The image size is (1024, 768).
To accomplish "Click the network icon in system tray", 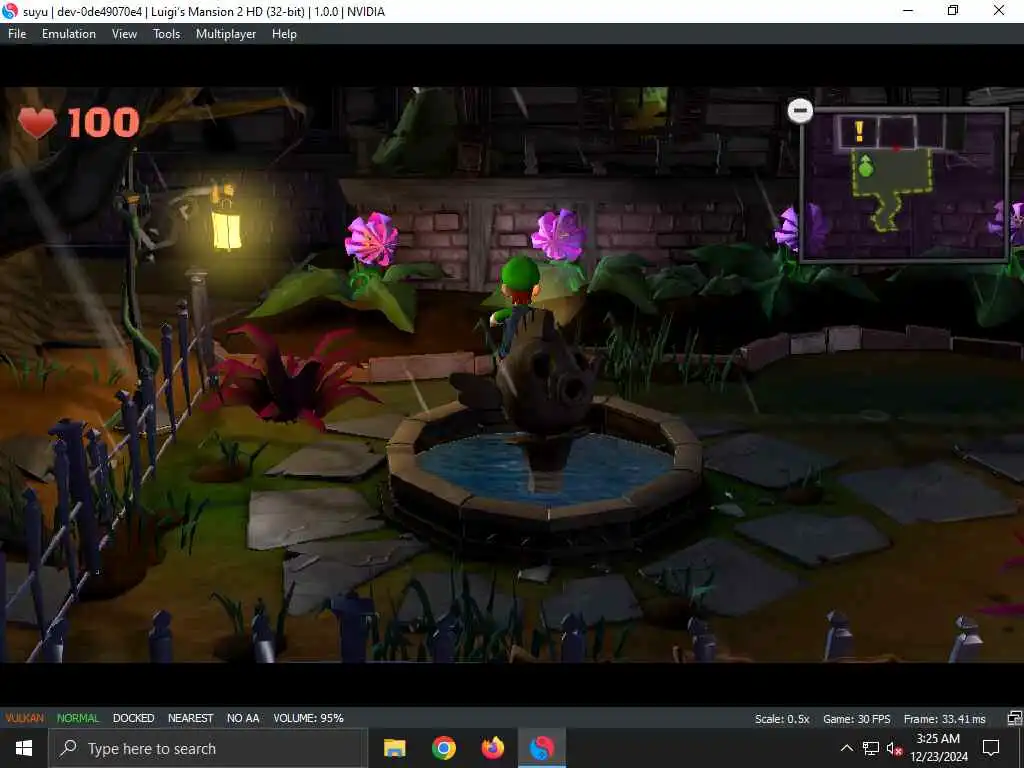I will pyautogui.click(x=871, y=748).
